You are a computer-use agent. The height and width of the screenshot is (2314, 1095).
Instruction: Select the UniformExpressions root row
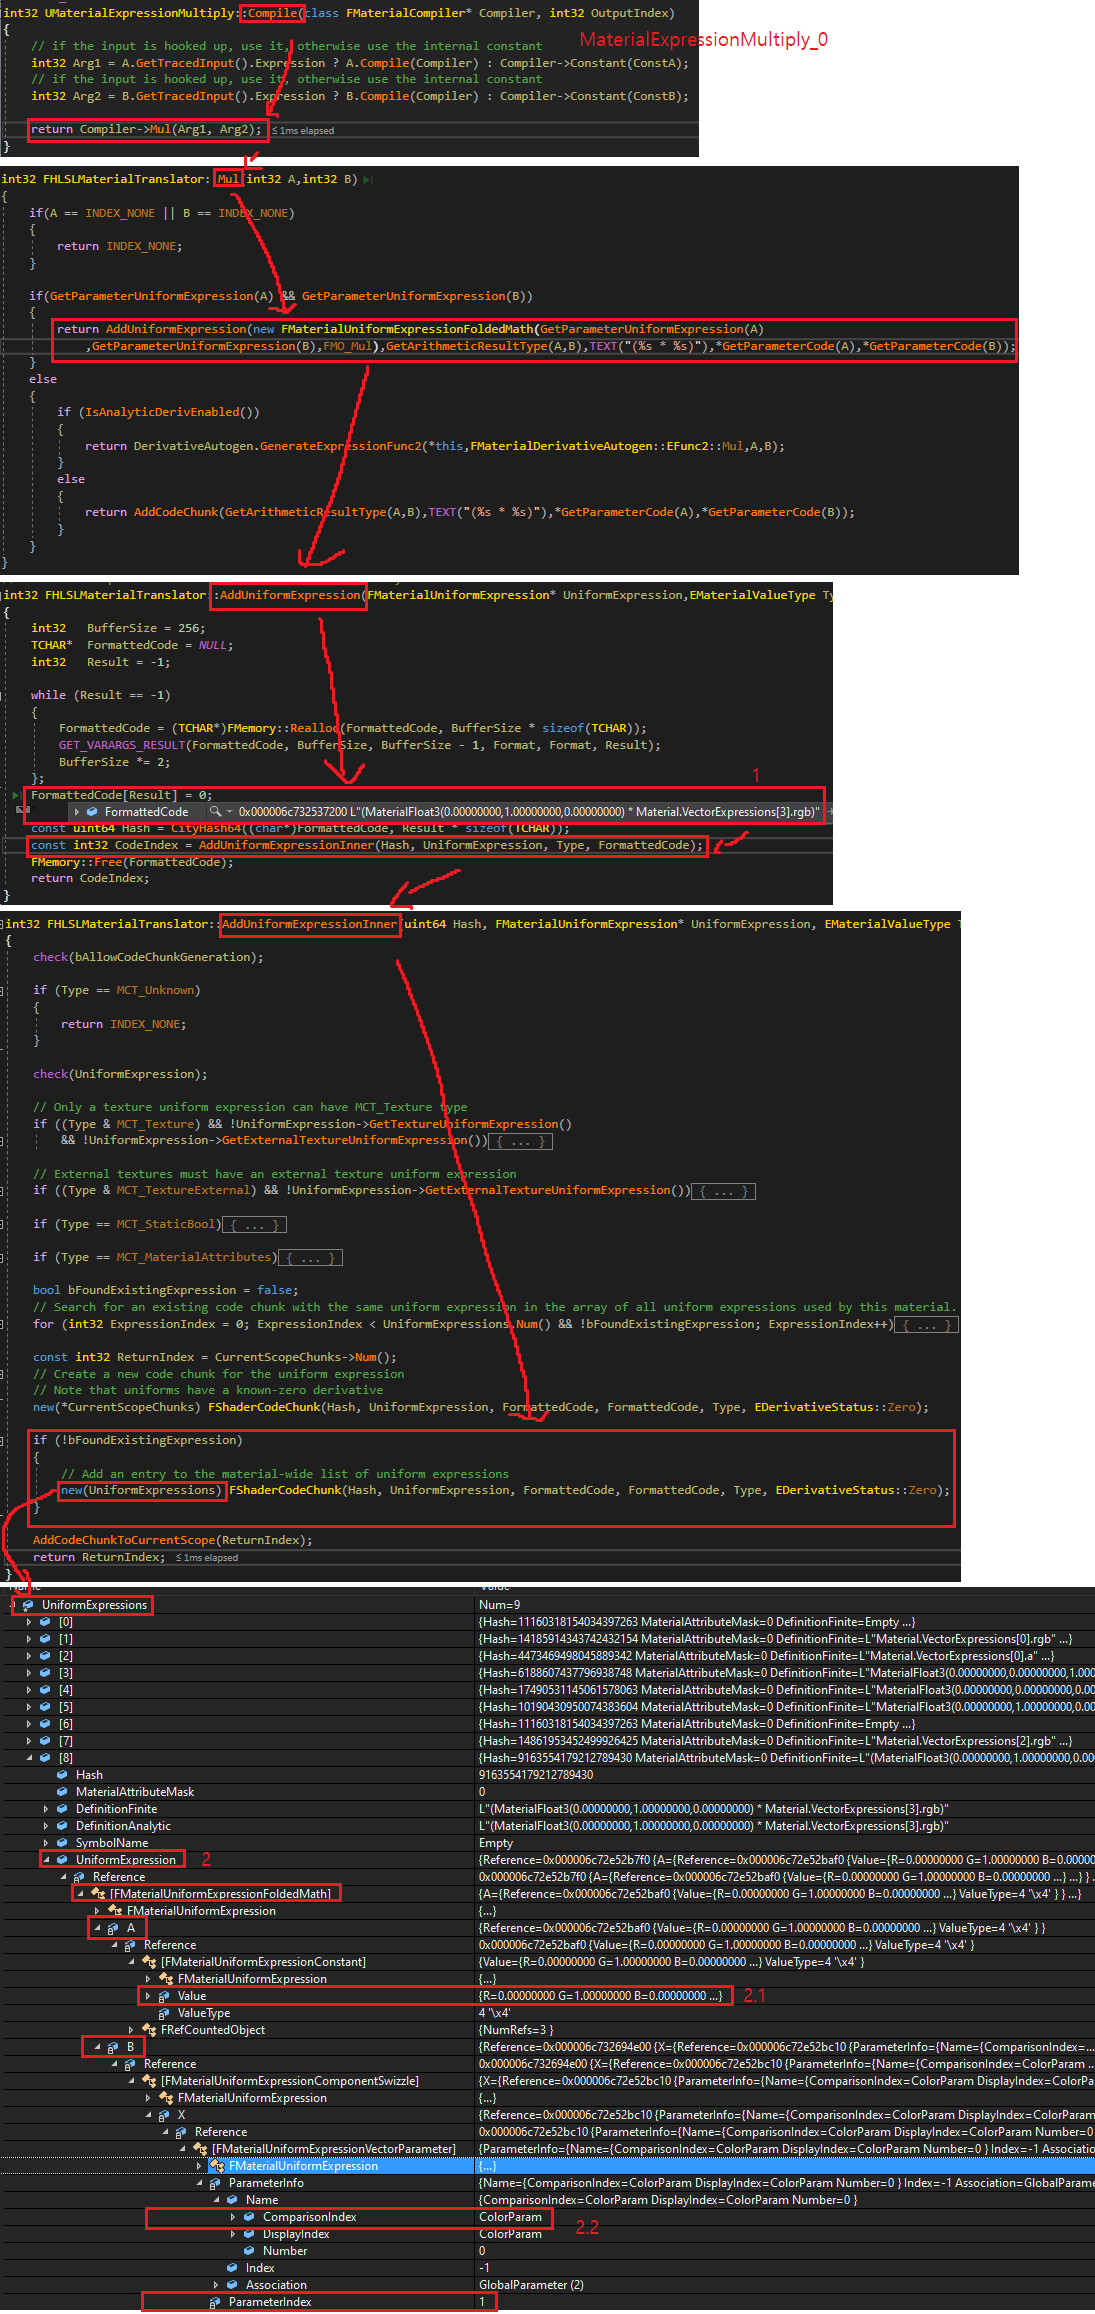[547, 1605]
